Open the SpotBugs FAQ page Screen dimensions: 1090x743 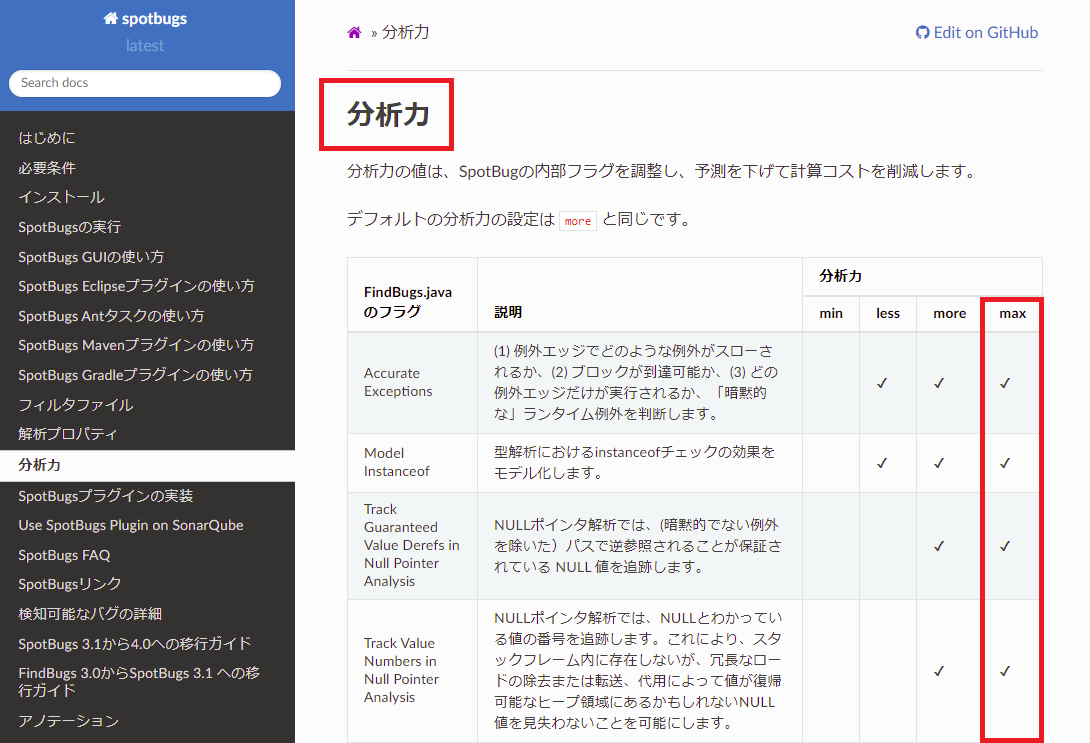[x=64, y=555]
